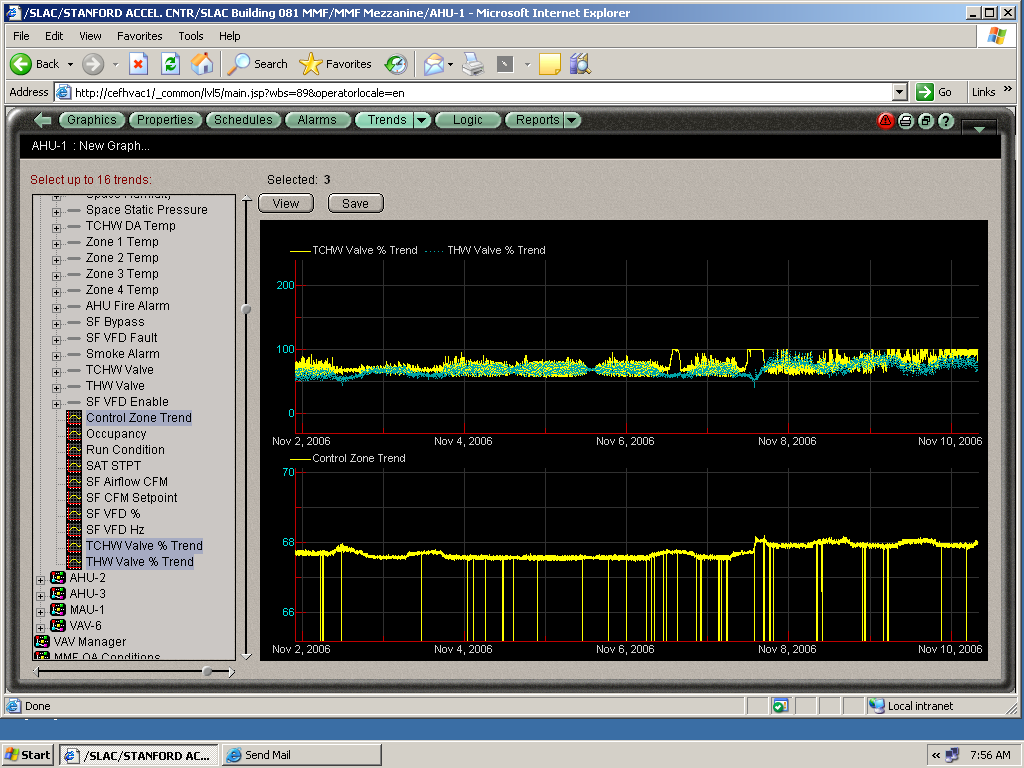
Task: Switch to the Alarms tab
Action: (317, 120)
